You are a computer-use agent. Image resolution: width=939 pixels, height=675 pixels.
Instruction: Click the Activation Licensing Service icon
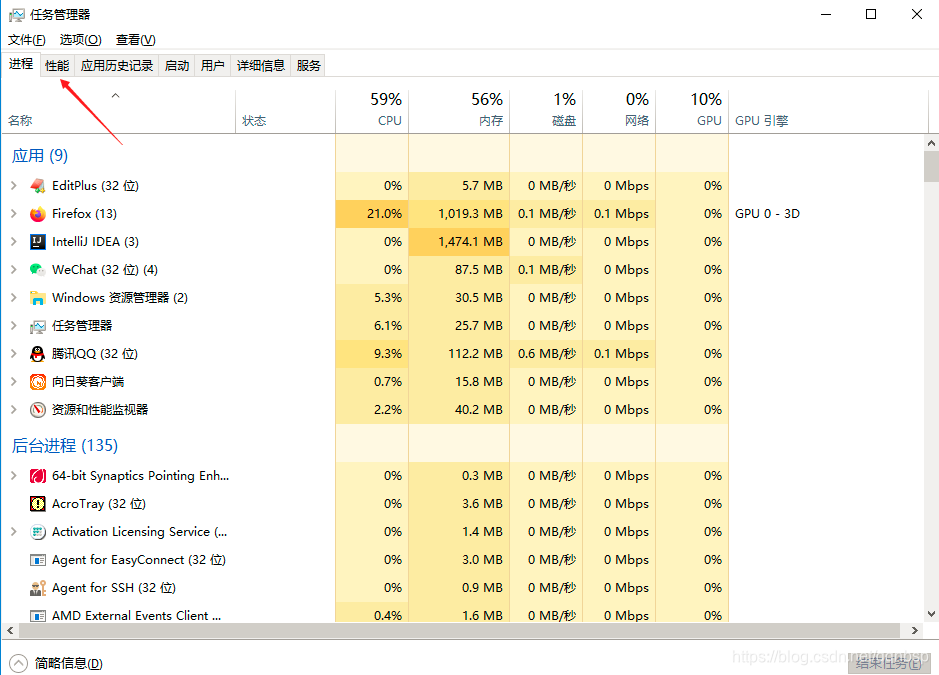pos(38,531)
